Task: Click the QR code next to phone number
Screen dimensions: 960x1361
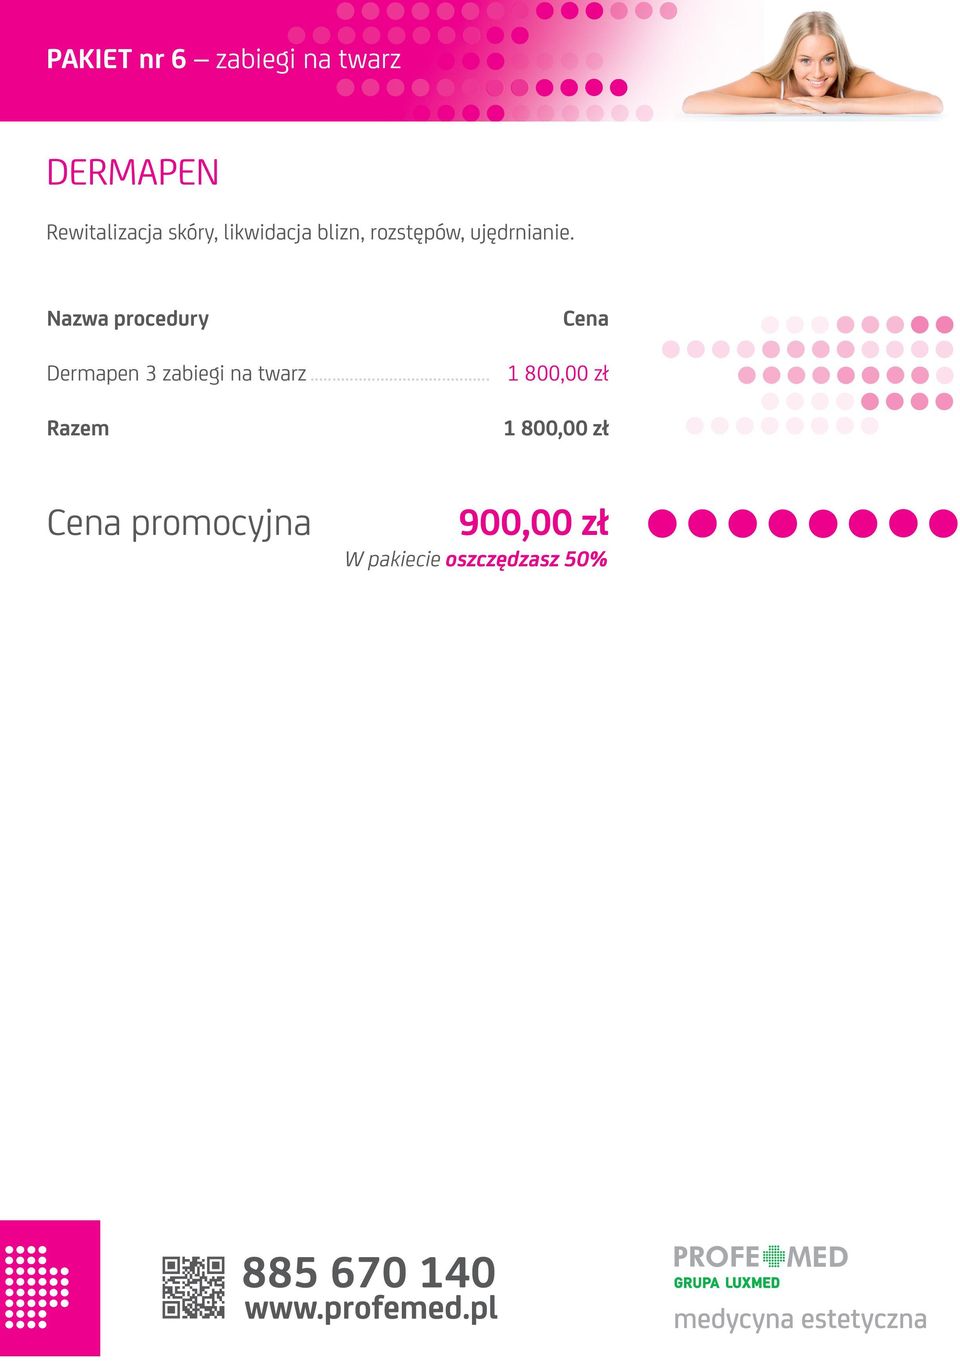Action: tap(193, 1288)
